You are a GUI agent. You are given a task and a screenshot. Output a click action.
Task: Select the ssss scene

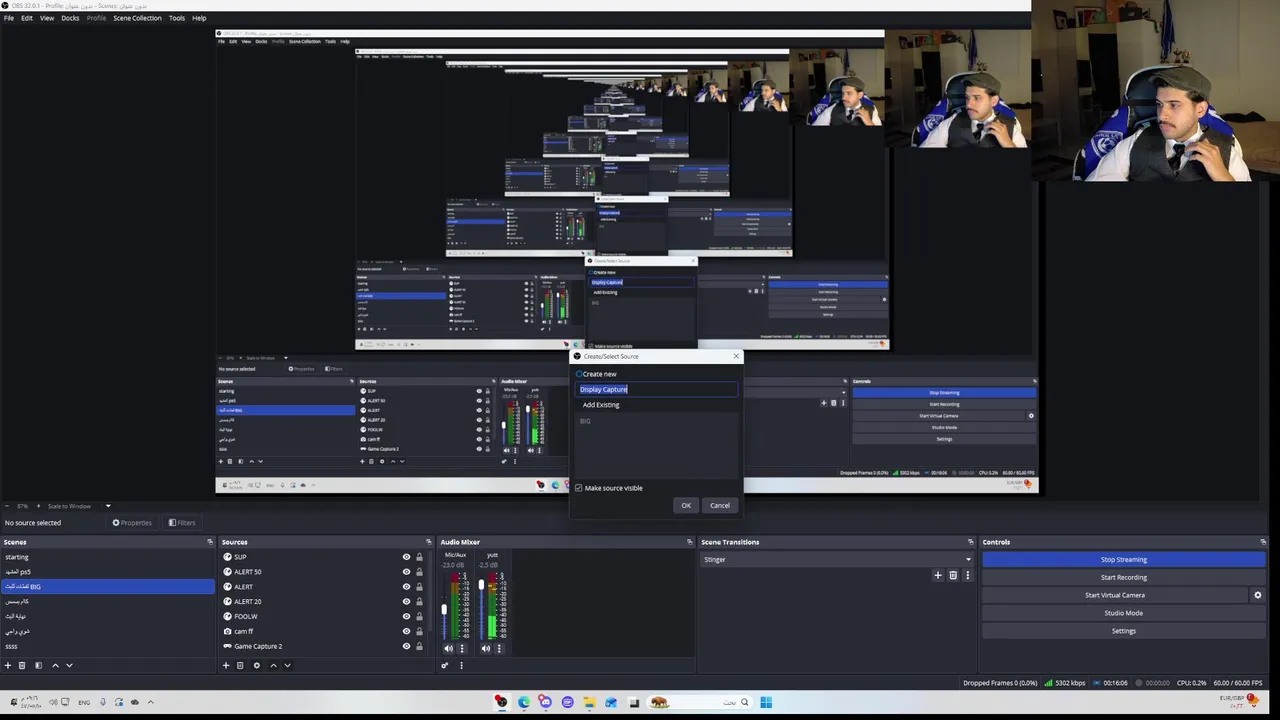[x=107, y=646]
